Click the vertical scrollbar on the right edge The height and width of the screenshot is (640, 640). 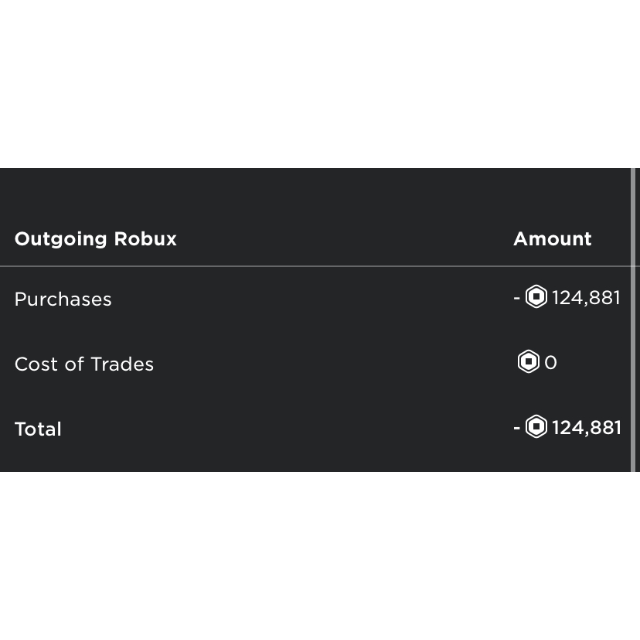633,320
